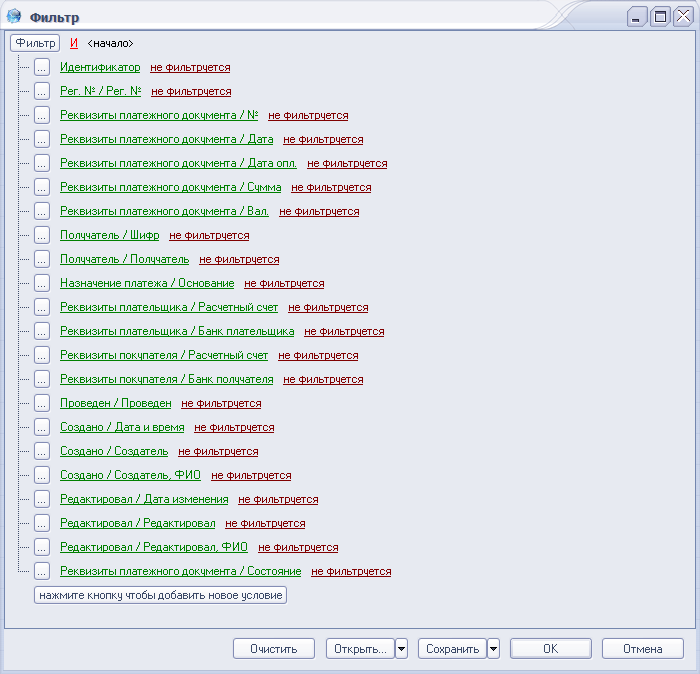Click the Очистить button
The image size is (700, 674).
coord(274,649)
